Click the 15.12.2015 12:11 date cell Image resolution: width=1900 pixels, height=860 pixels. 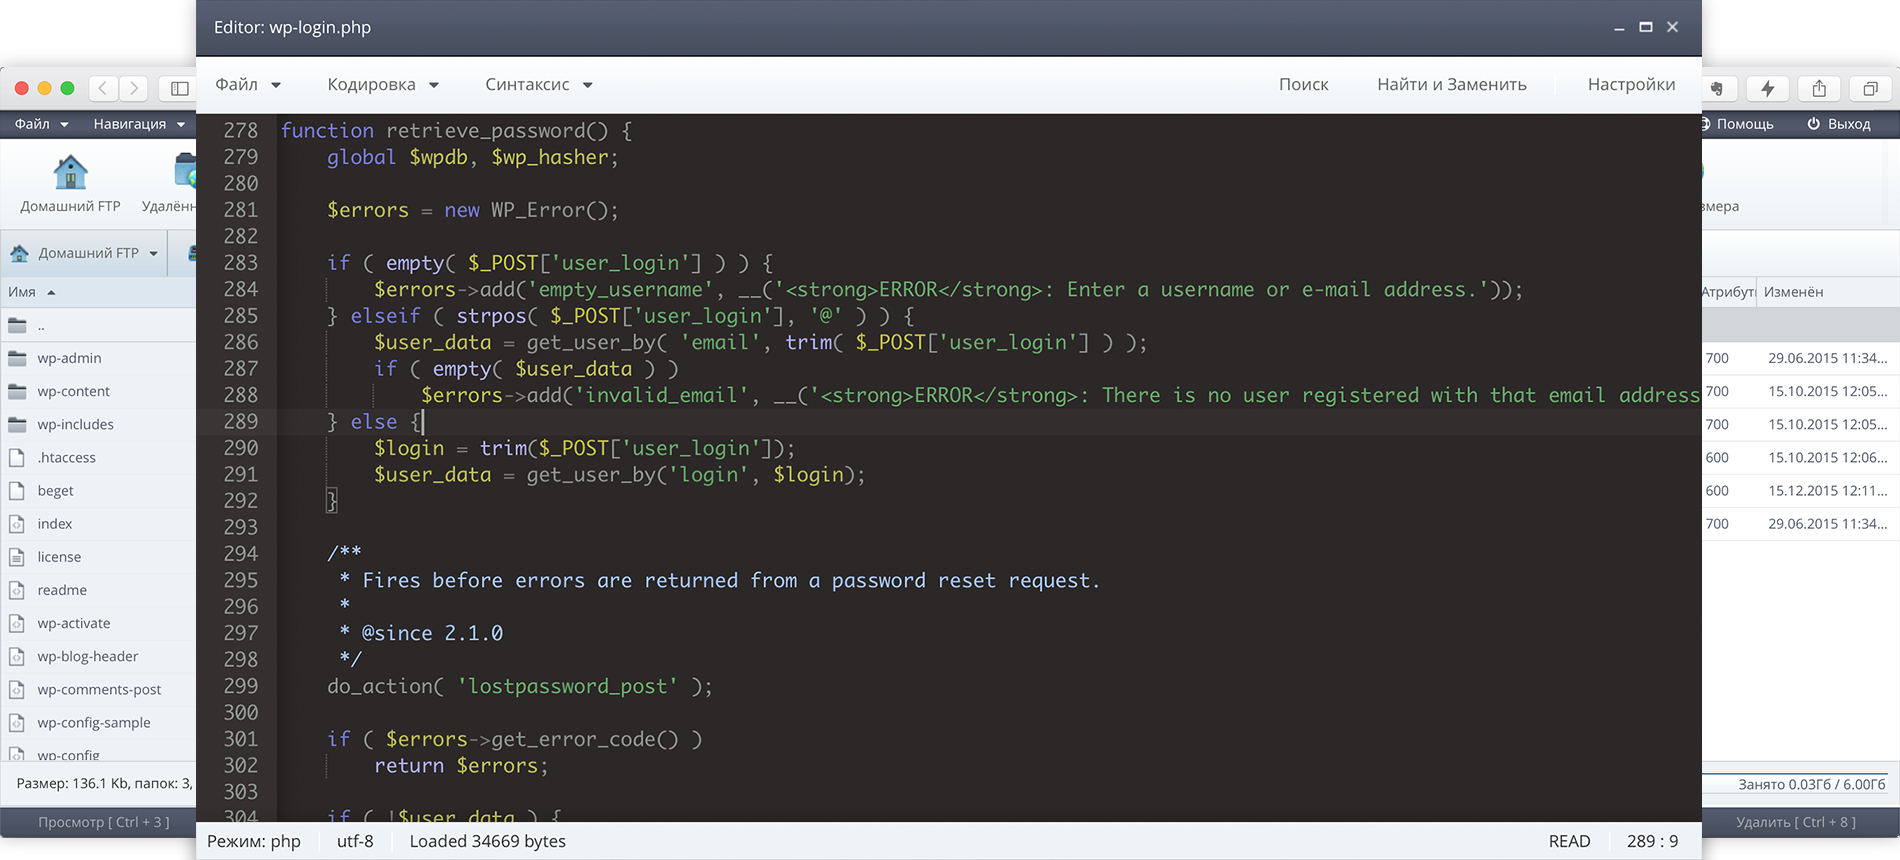(x=1827, y=490)
